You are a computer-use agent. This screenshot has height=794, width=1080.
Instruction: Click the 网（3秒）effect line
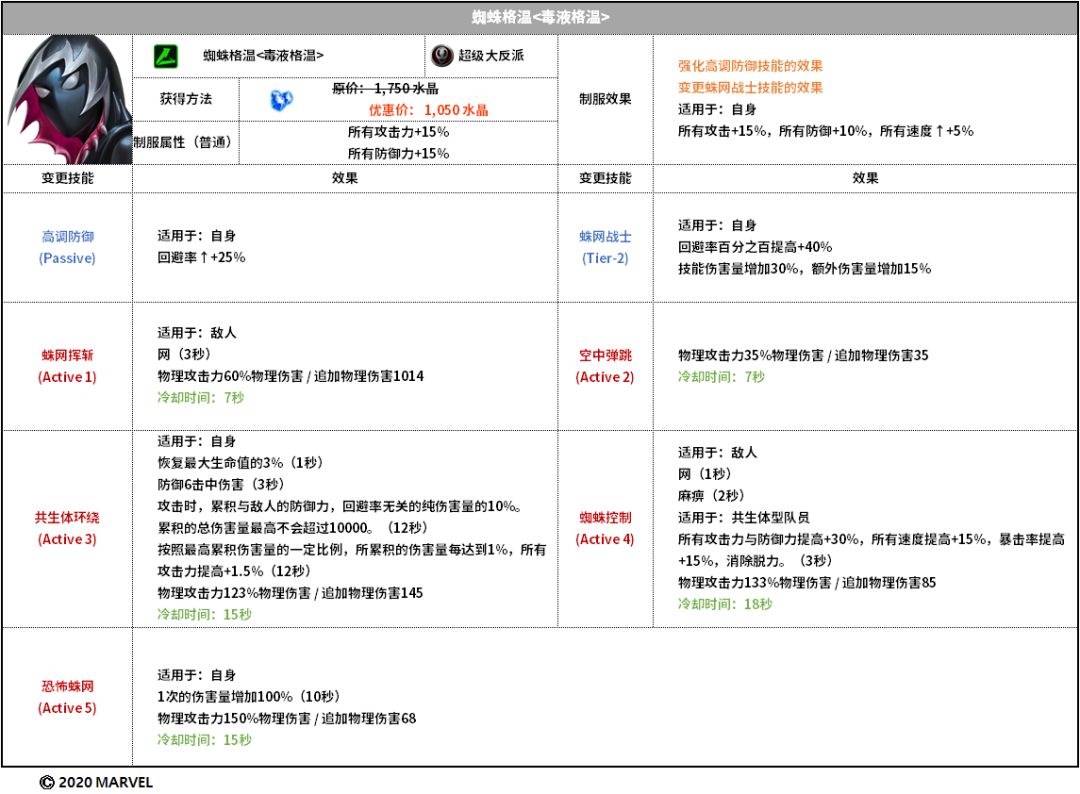(x=184, y=354)
